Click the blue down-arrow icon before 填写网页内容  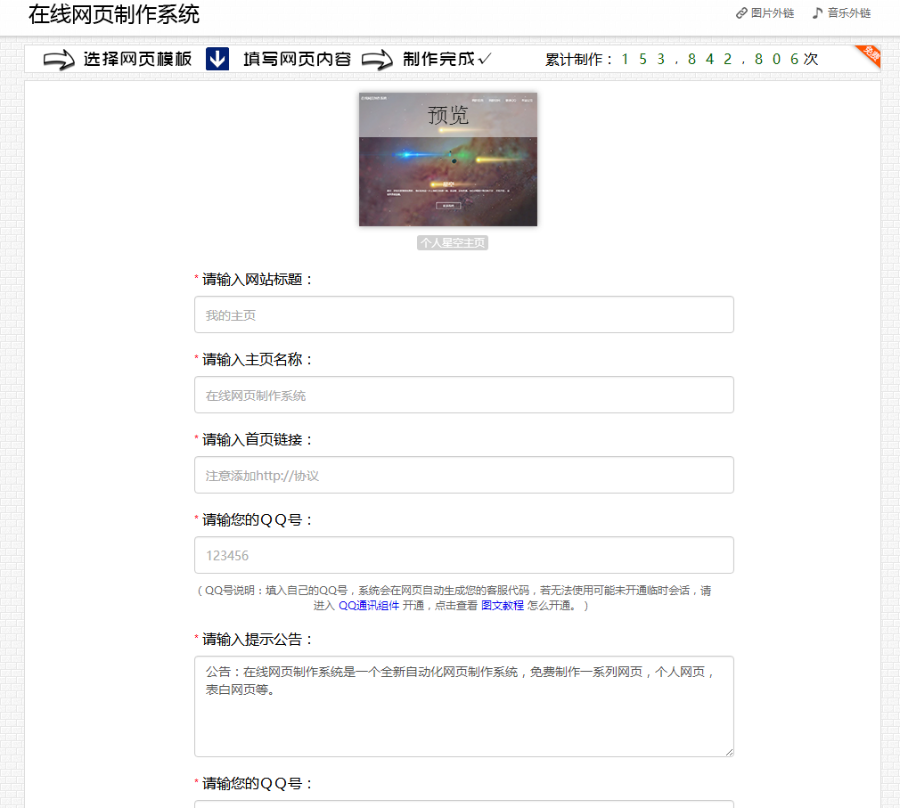tap(217, 61)
